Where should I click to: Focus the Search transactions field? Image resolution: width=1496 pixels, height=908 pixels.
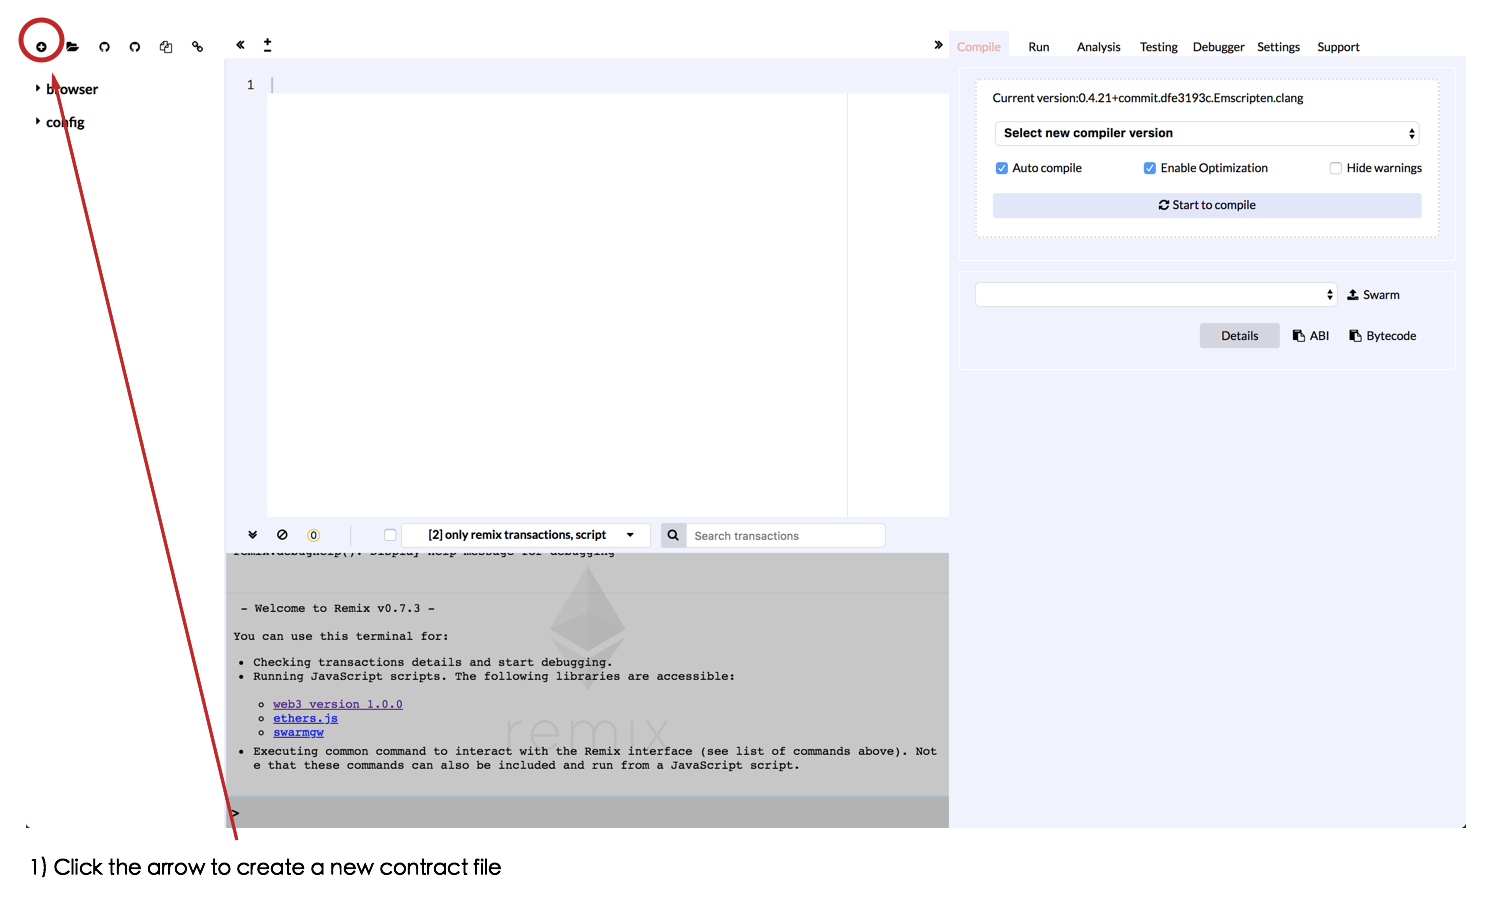(x=785, y=536)
